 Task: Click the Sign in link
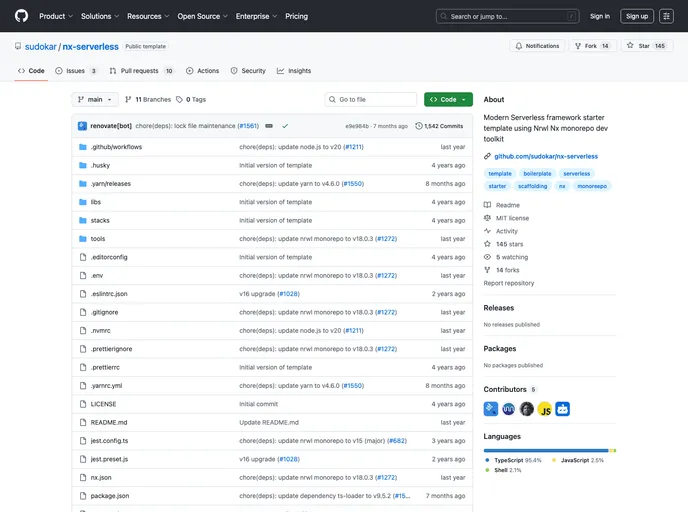click(x=599, y=16)
